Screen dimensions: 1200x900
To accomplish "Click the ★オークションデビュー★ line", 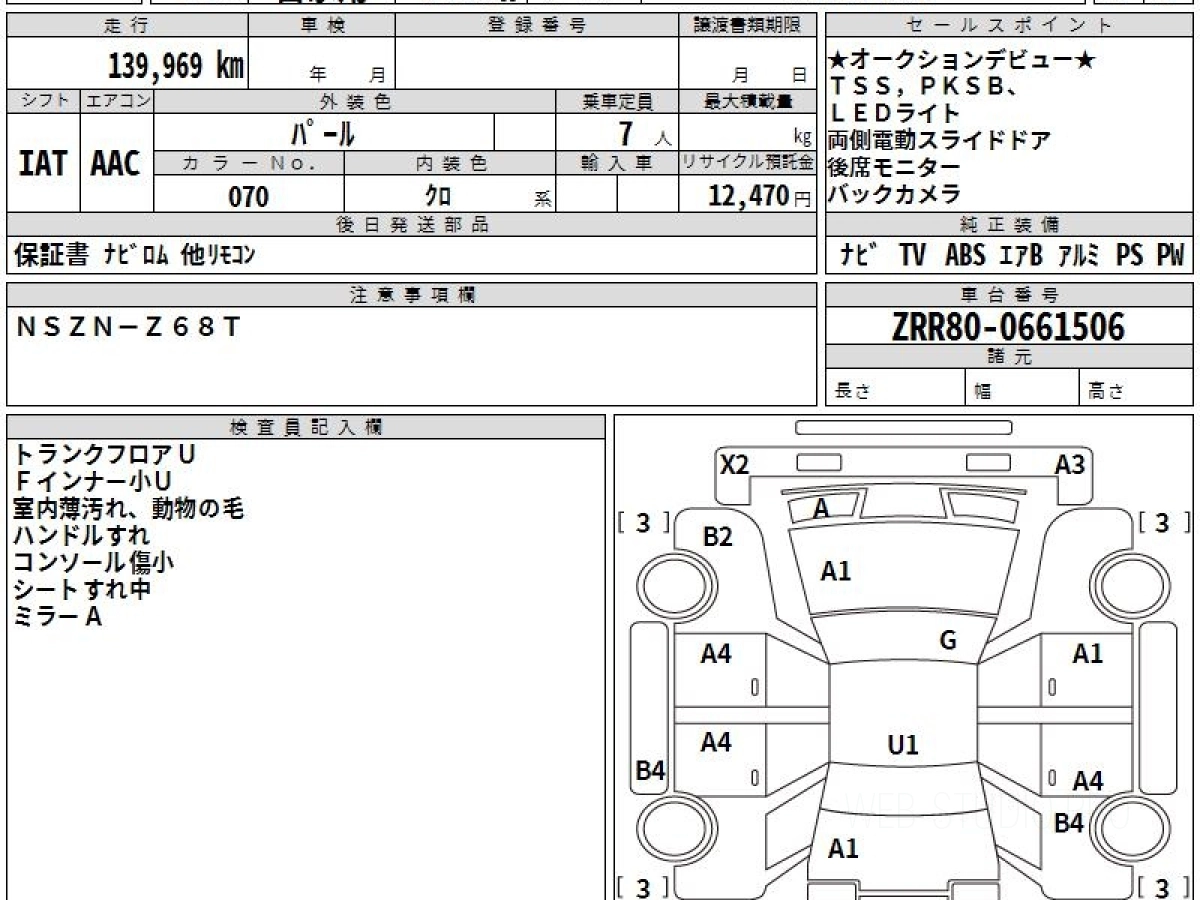I will click(x=962, y=60).
